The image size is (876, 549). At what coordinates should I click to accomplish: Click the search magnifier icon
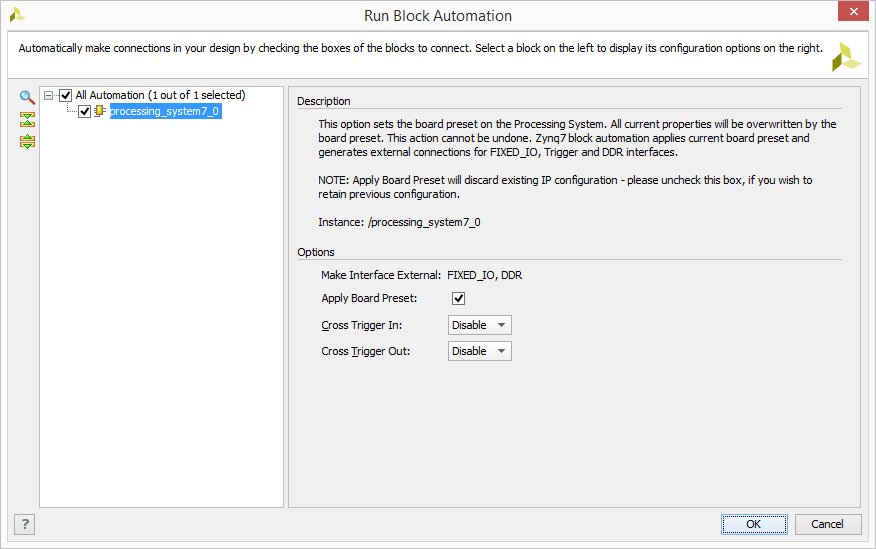coord(27,97)
